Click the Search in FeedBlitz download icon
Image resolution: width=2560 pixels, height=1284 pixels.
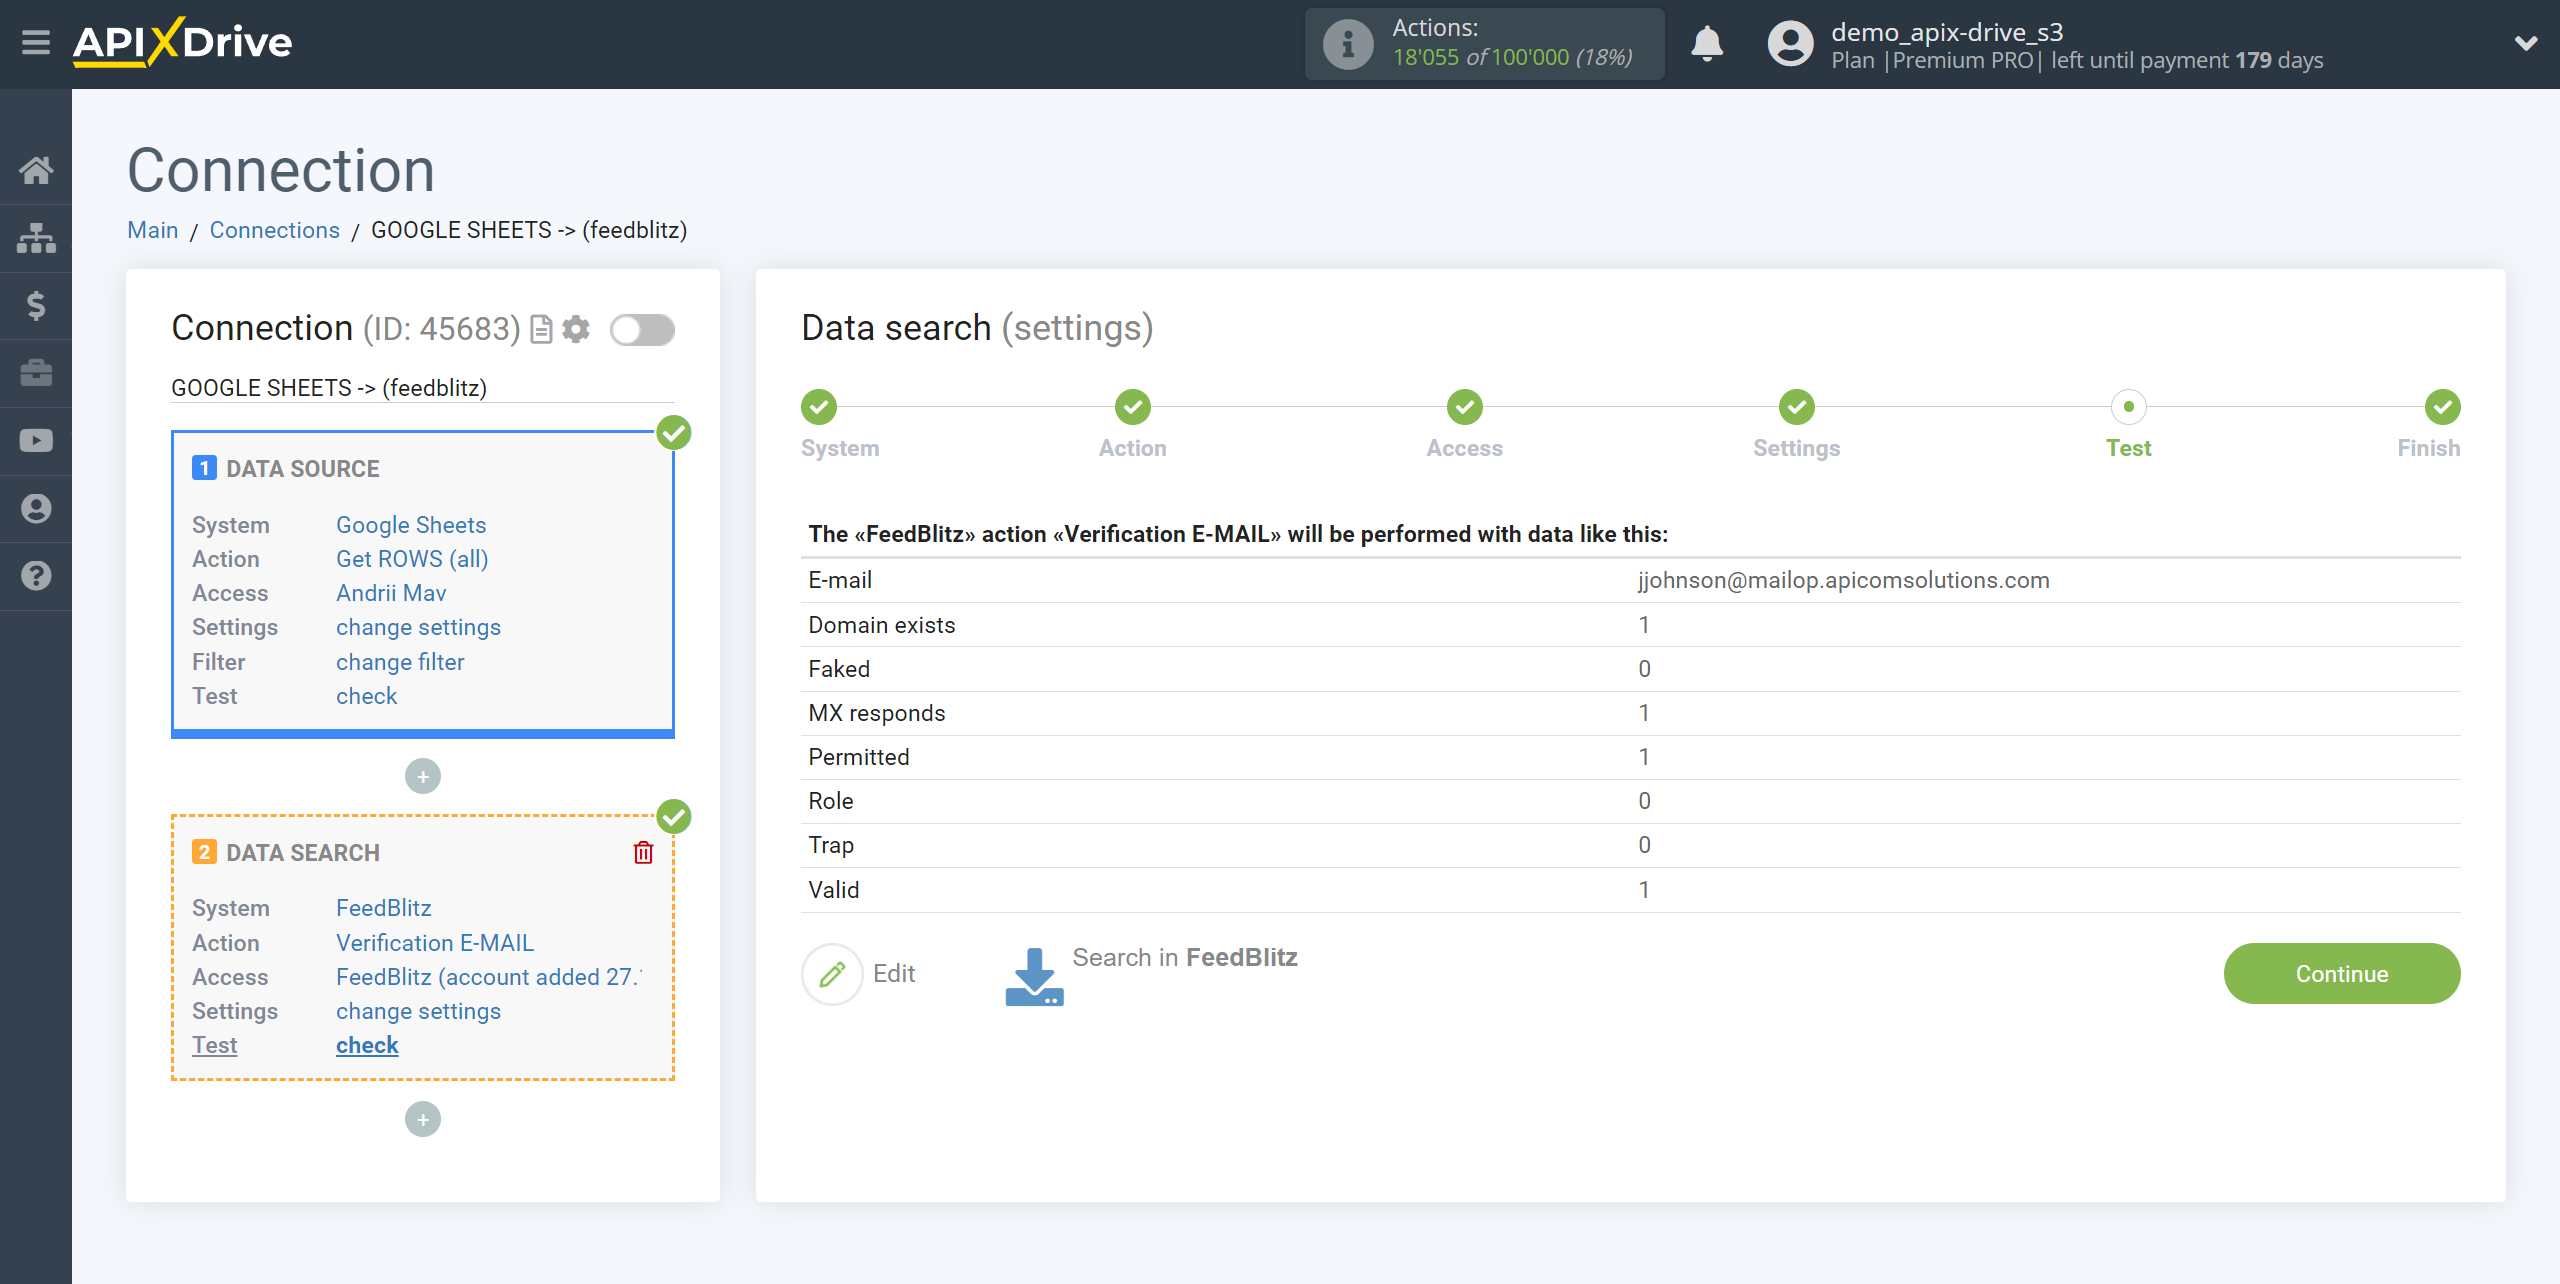click(x=1034, y=976)
